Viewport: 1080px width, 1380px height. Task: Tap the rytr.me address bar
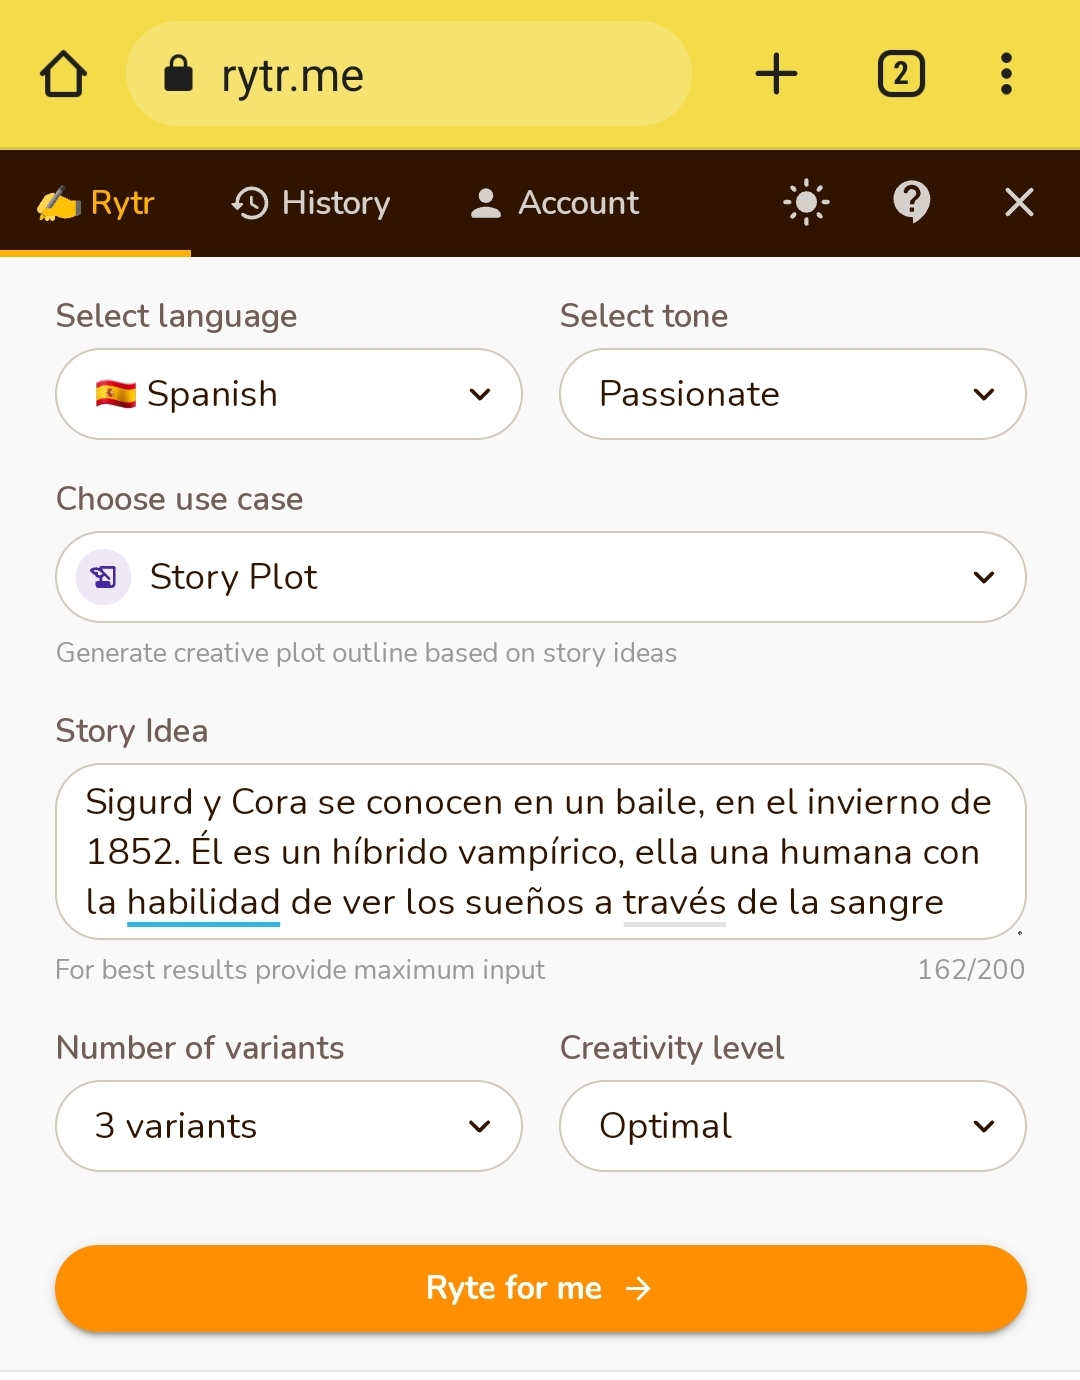[x=409, y=74]
